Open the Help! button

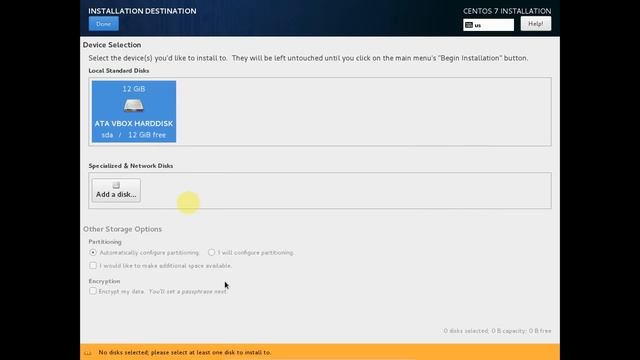click(536, 24)
